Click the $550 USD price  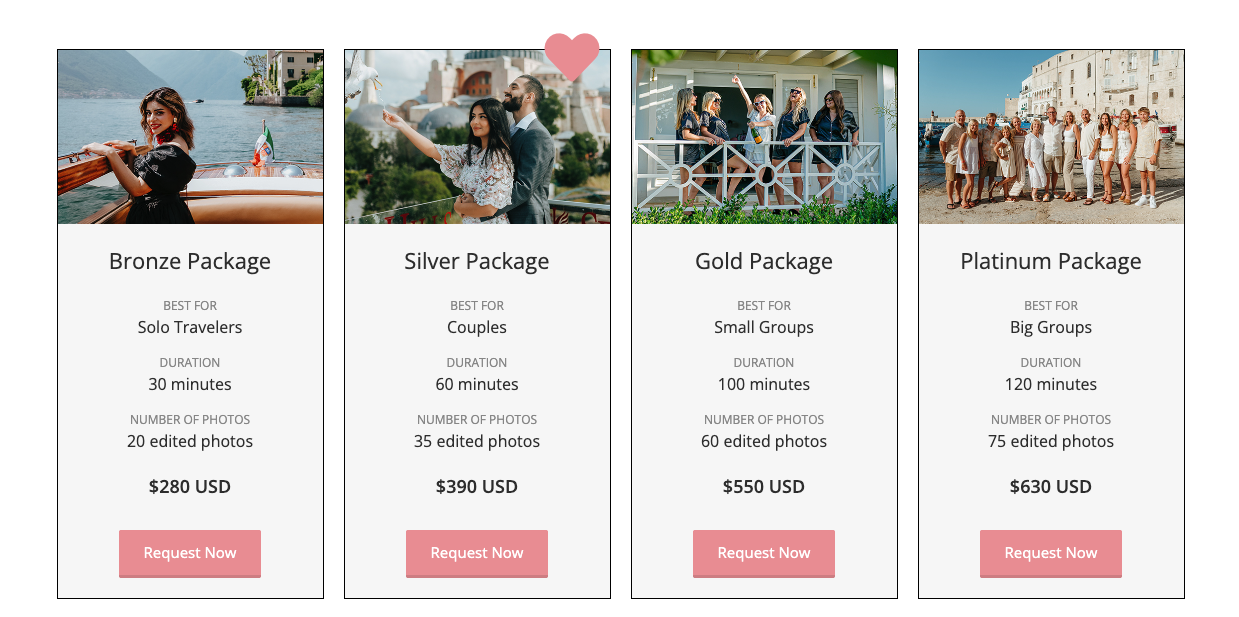point(764,487)
